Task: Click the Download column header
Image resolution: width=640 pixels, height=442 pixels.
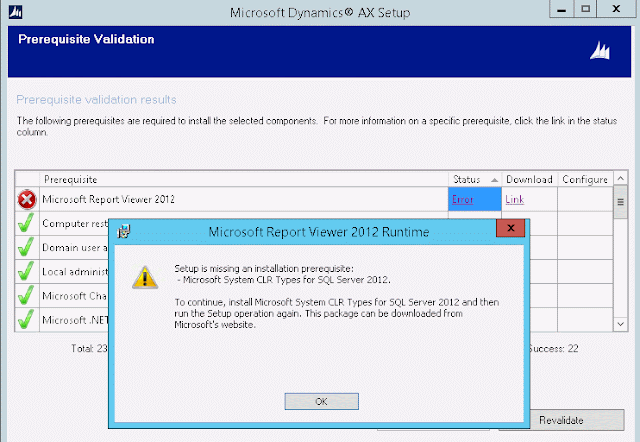Action: pos(529,179)
